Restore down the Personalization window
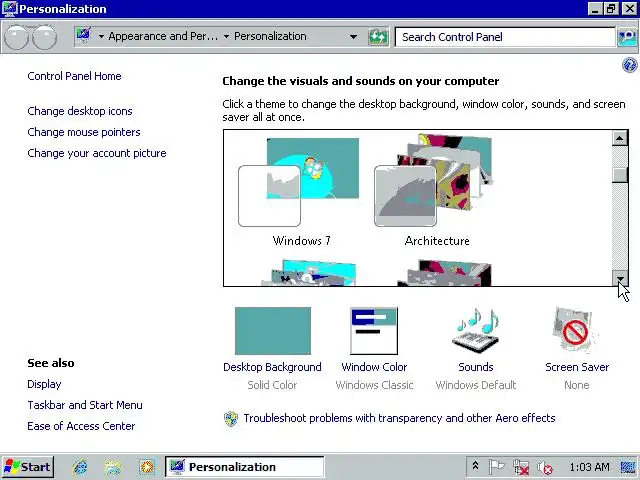The width and height of the screenshot is (640, 480). [611, 9]
